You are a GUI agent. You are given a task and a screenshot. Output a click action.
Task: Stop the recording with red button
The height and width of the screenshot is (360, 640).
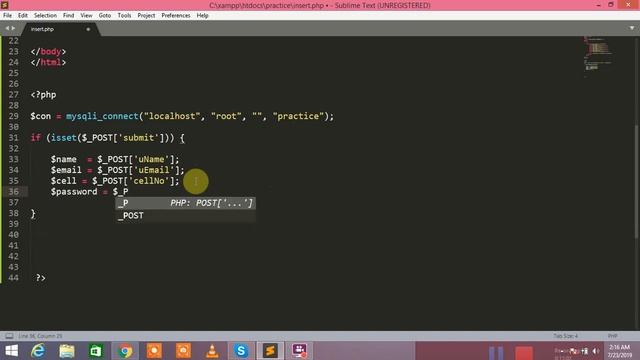tap(524, 352)
